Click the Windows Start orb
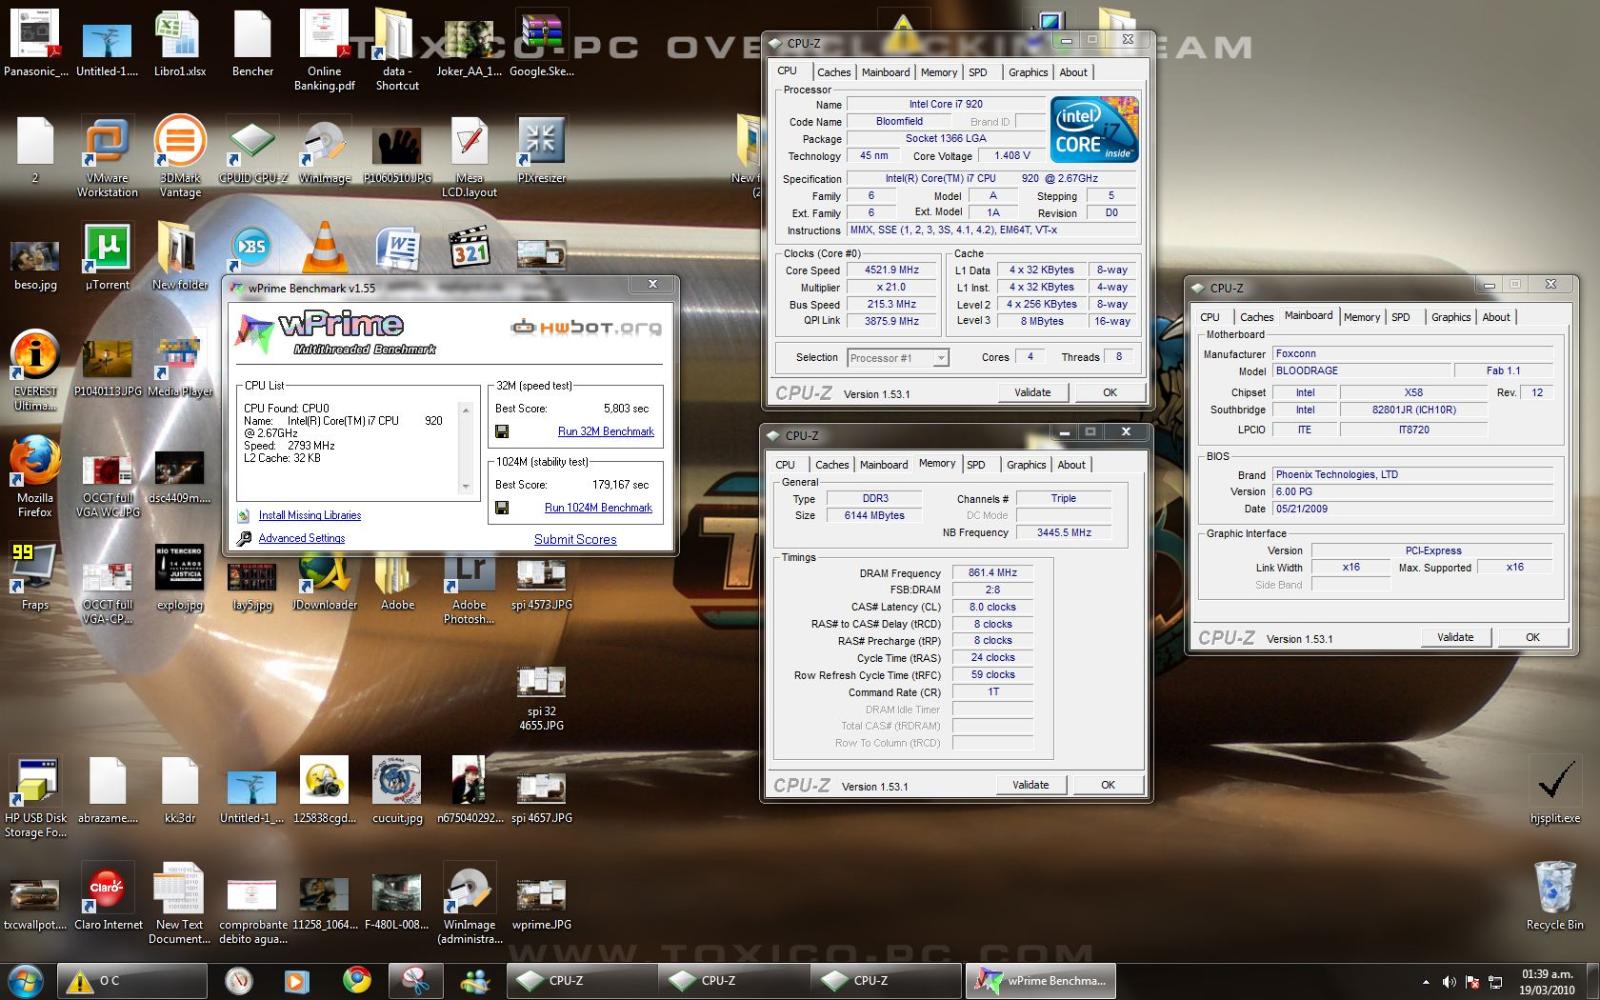 pyautogui.click(x=25, y=981)
